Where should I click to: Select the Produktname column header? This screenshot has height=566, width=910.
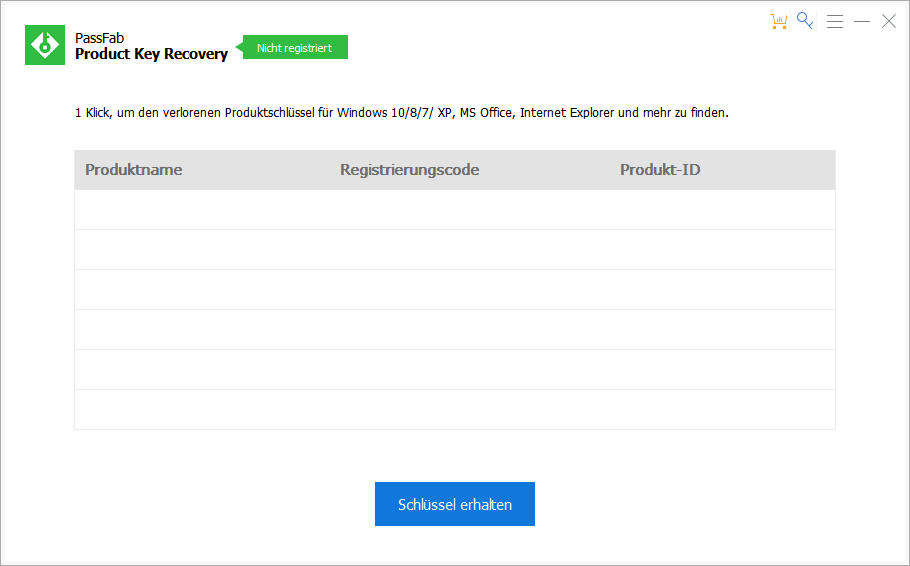pos(133,170)
